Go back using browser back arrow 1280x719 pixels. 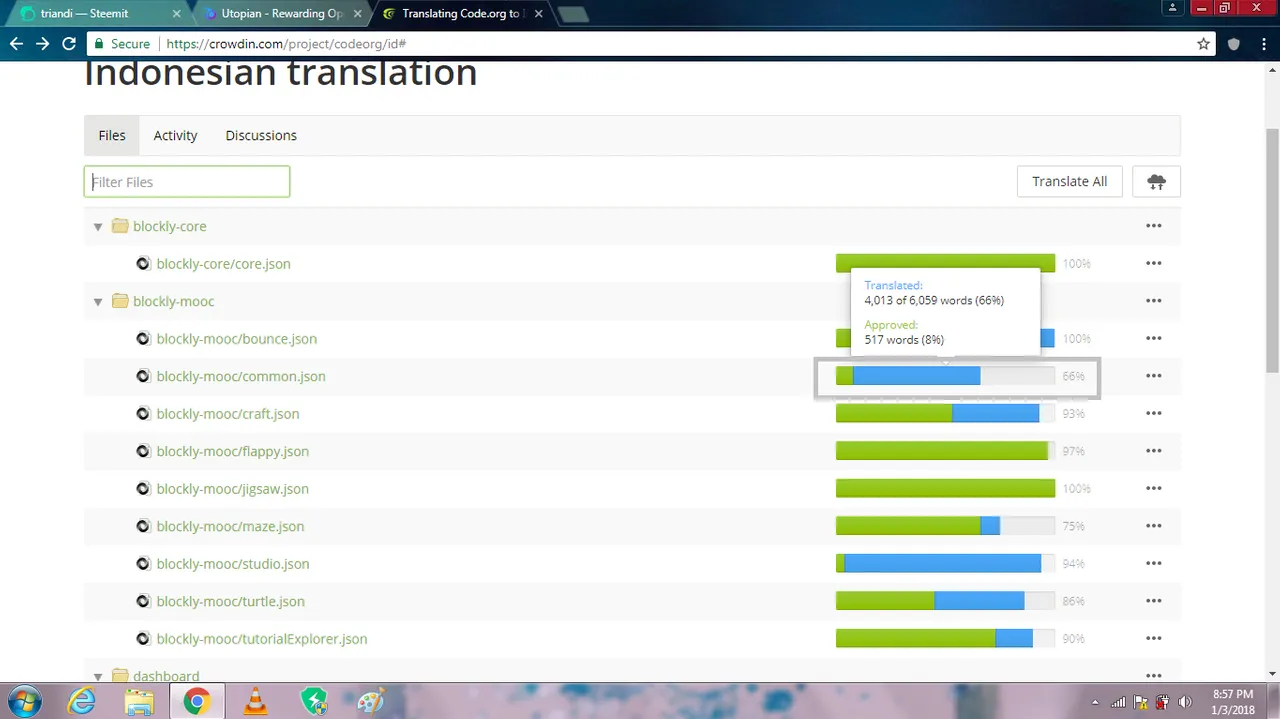[16, 44]
